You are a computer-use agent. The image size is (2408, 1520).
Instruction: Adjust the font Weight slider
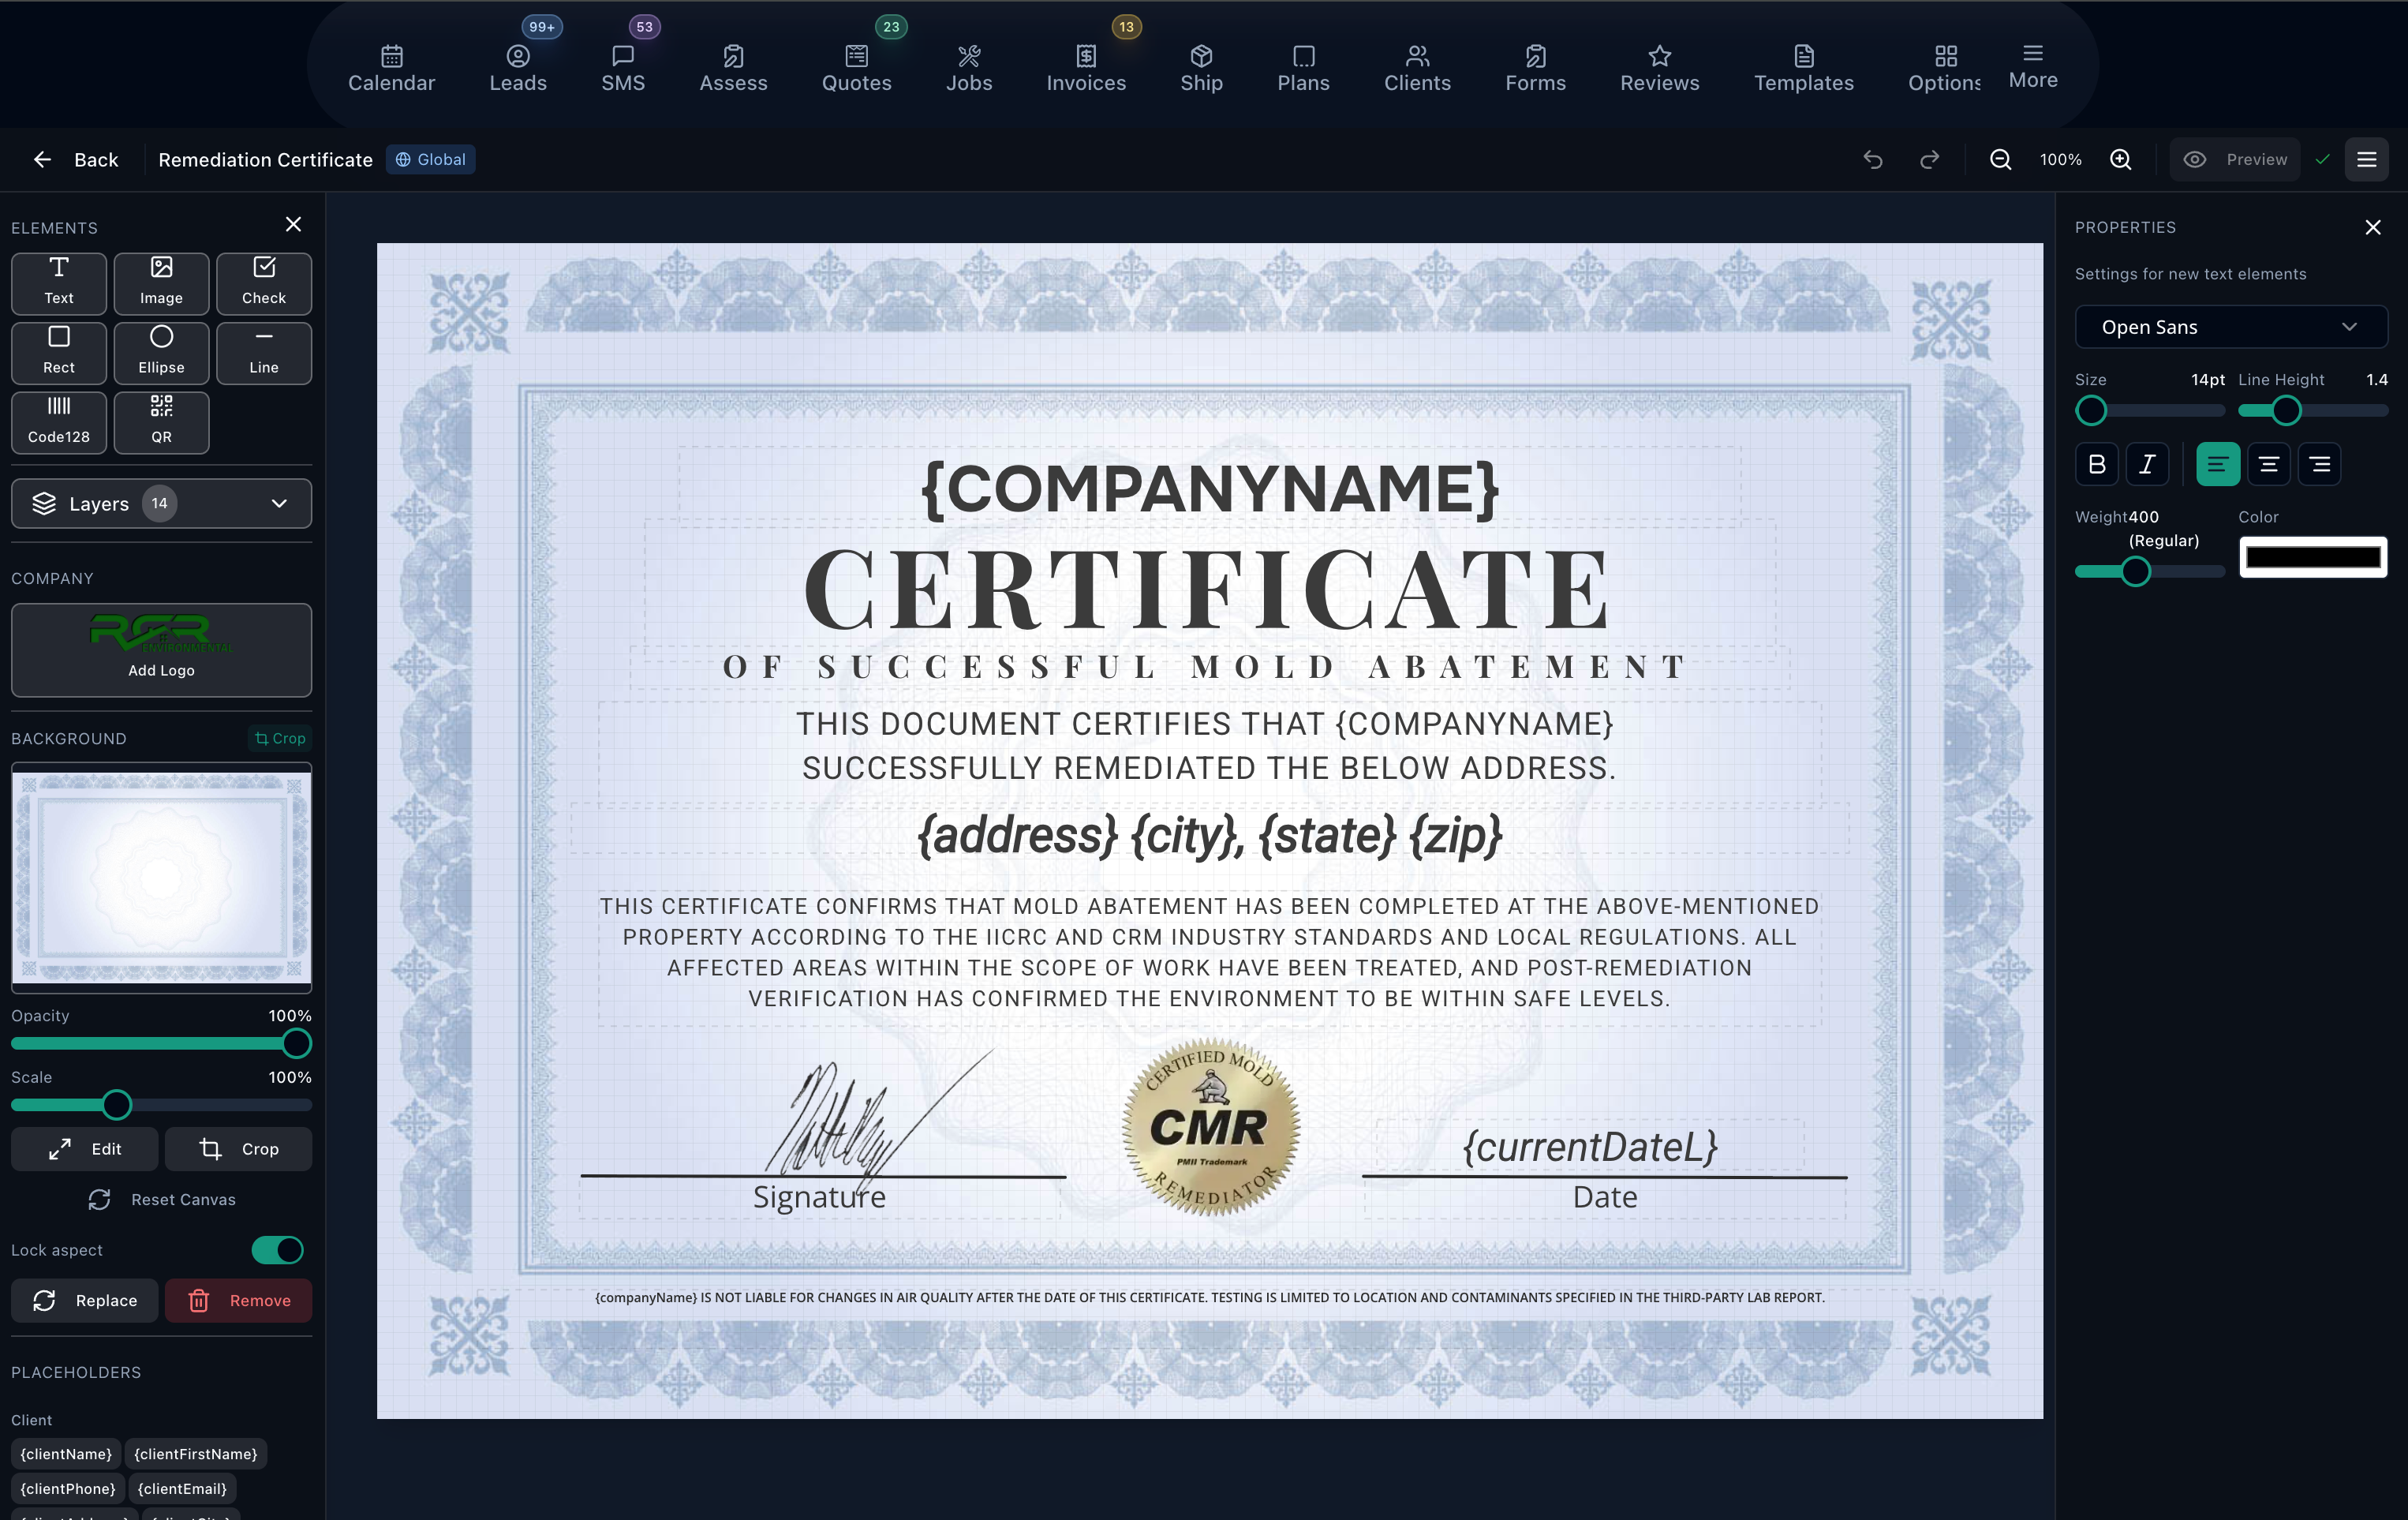pos(2149,571)
